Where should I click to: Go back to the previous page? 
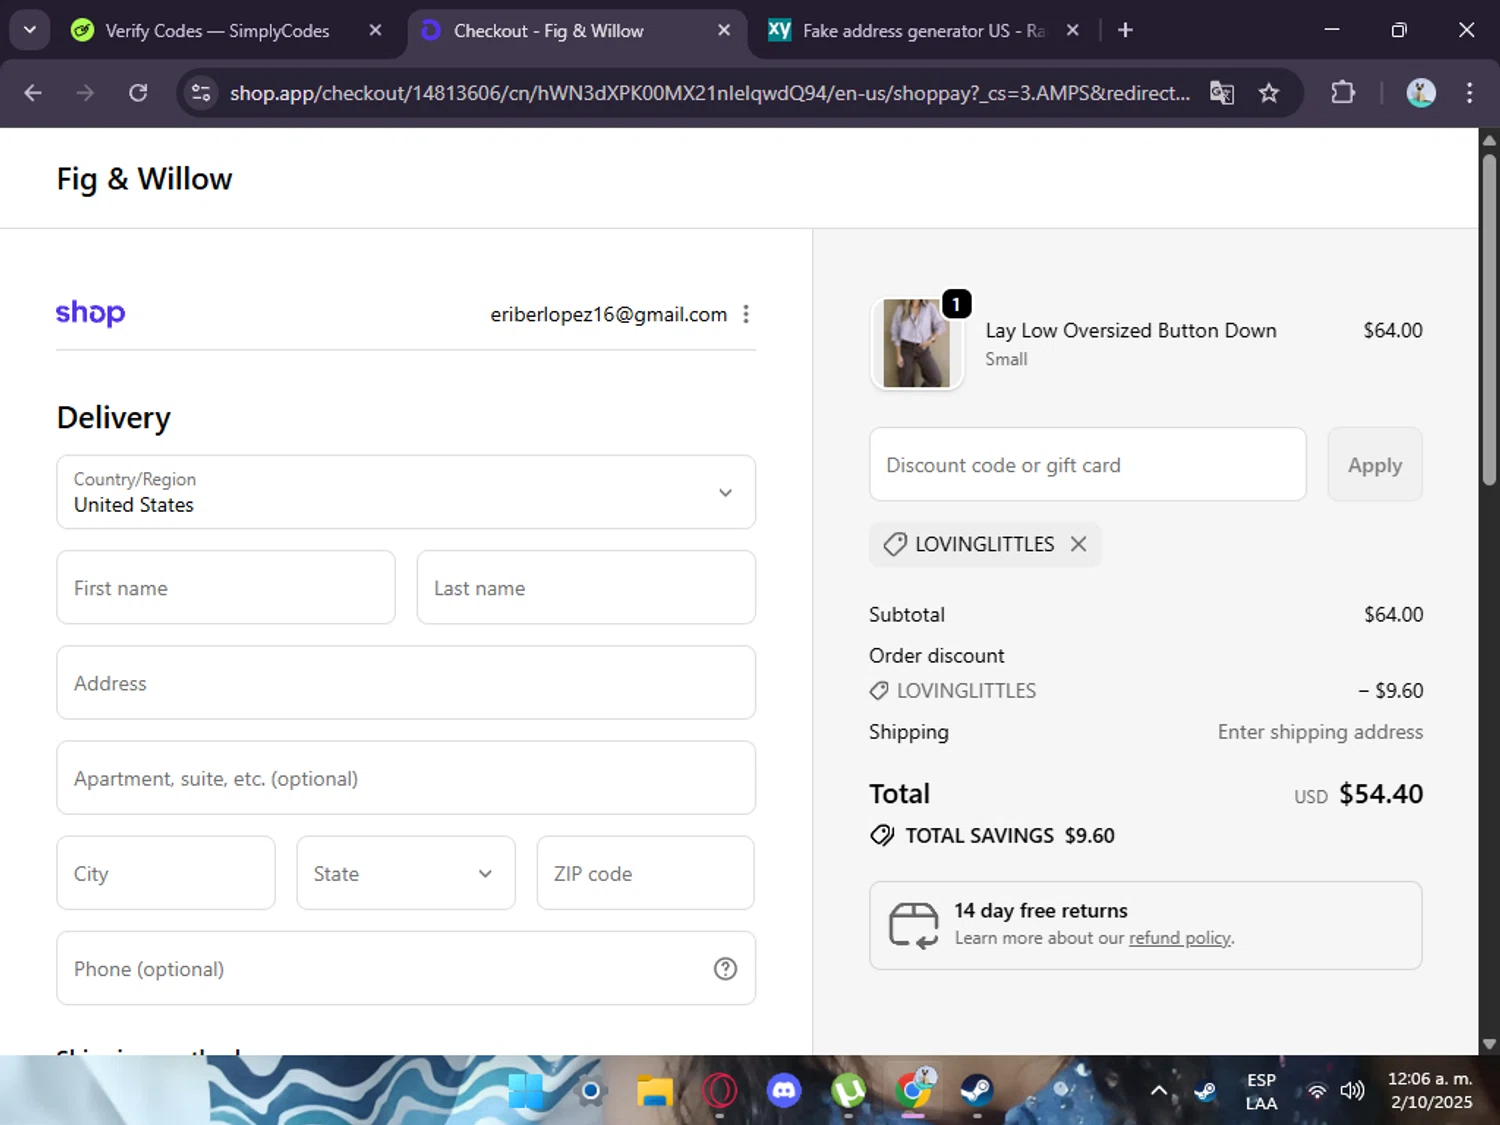(x=33, y=93)
